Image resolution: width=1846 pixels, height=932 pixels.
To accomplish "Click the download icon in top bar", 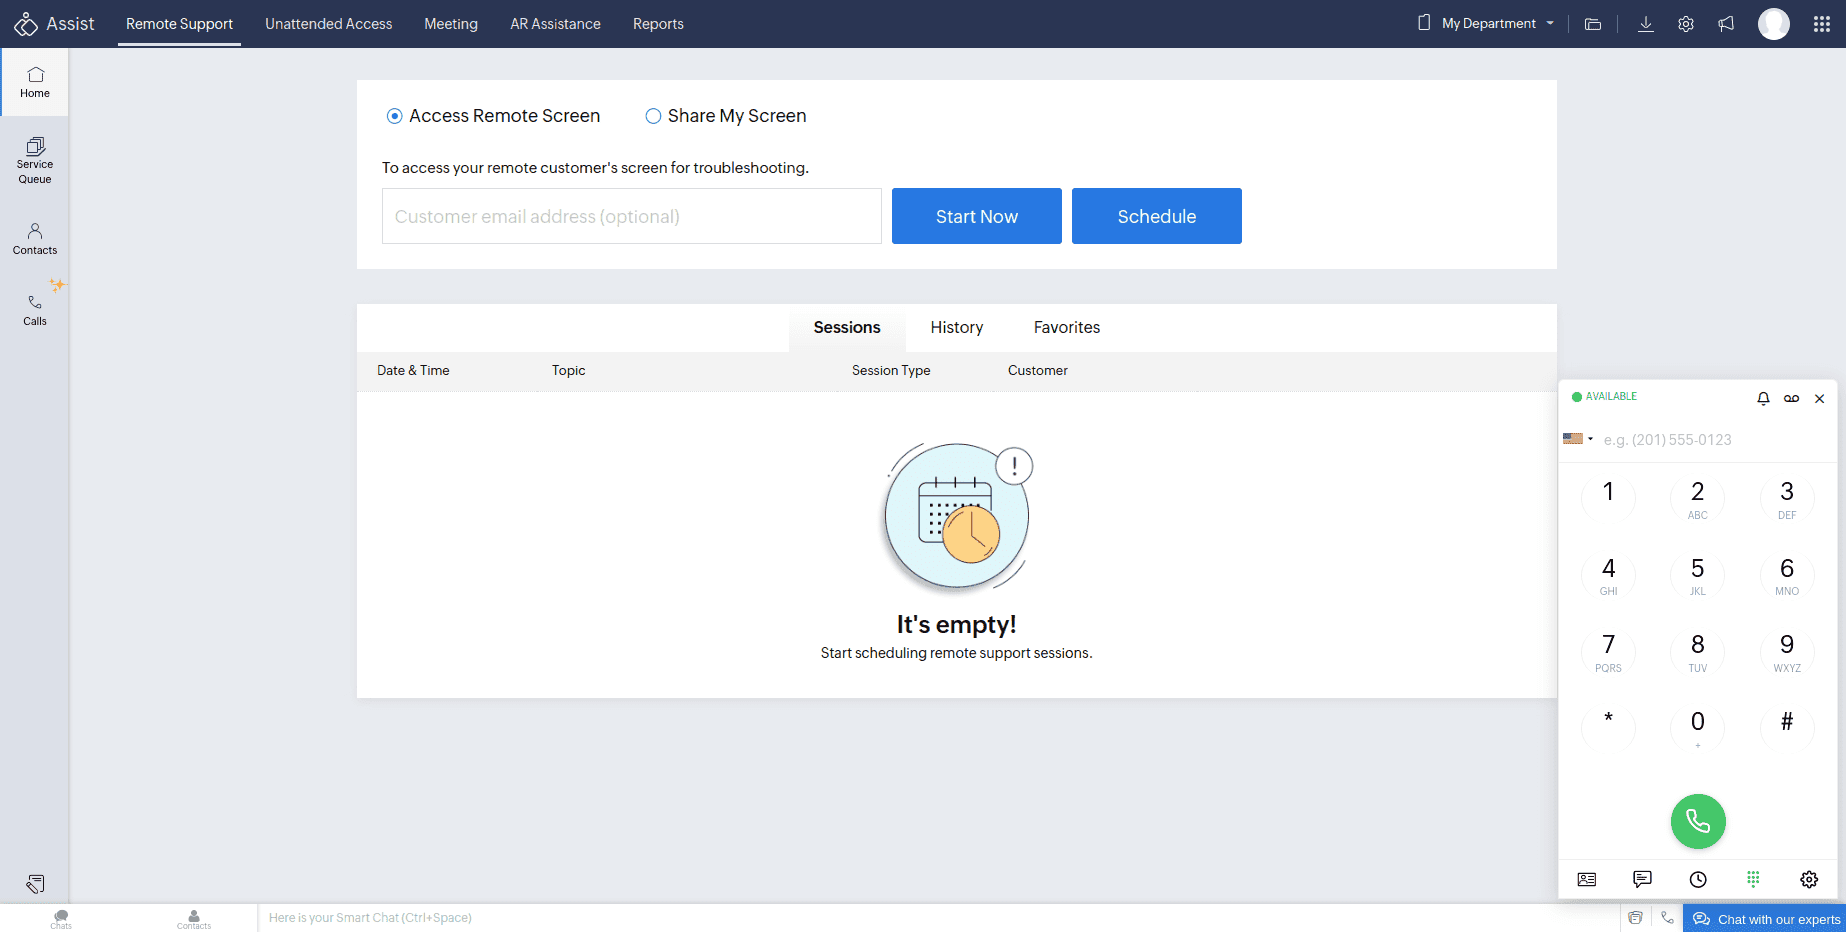I will click(1645, 24).
